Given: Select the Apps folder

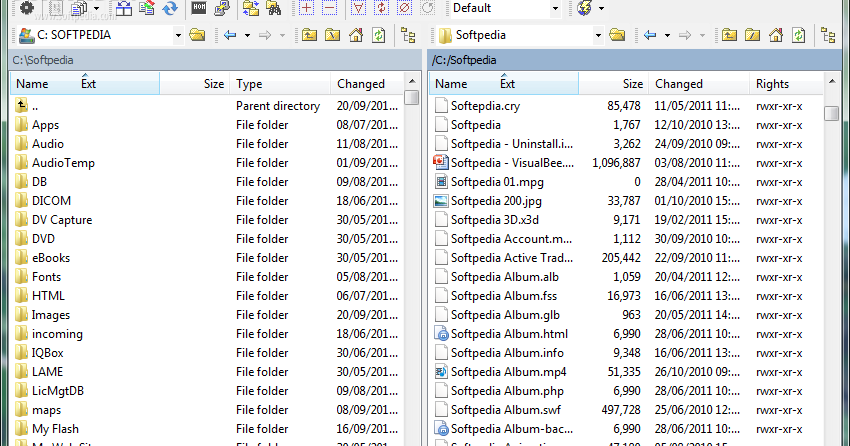Looking at the screenshot, I should (x=207, y=125).
